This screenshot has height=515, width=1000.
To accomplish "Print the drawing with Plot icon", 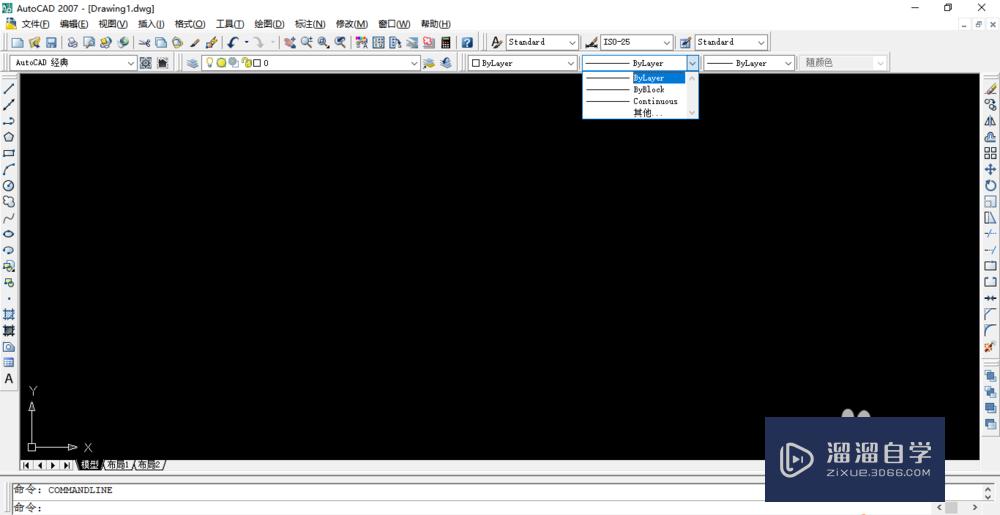I will click(73, 42).
